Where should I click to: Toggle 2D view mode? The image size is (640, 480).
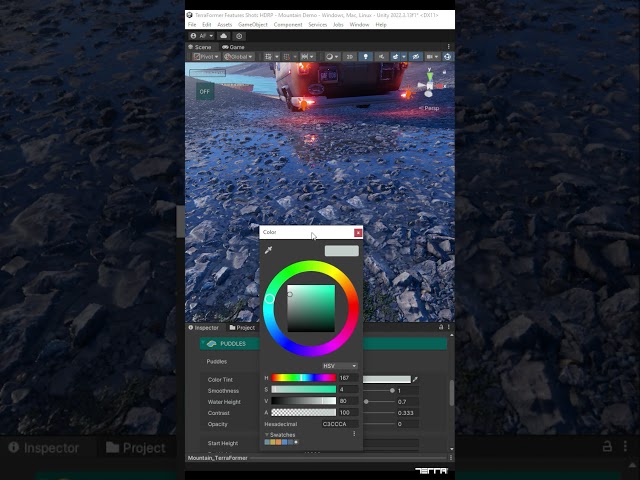(349, 57)
